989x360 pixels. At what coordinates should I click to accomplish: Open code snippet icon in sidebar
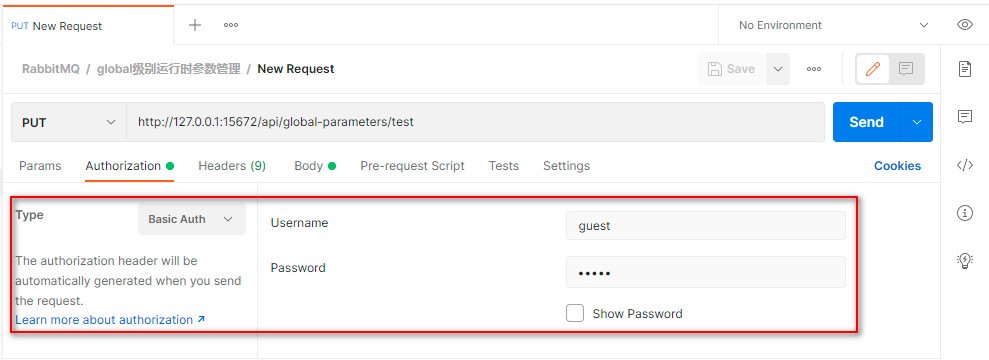coord(964,165)
